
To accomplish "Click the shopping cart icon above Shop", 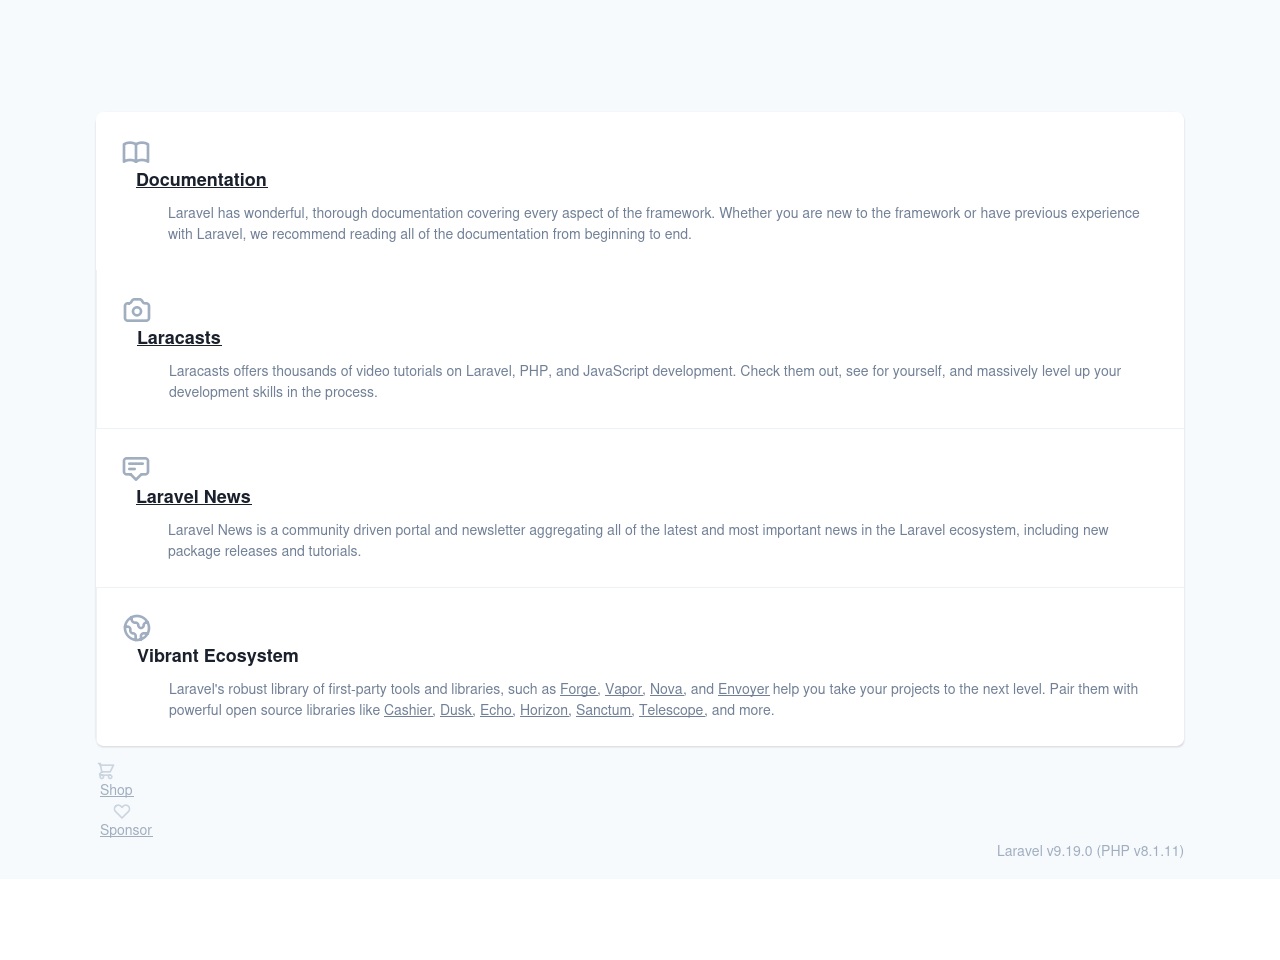I will [x=106, y=771].
